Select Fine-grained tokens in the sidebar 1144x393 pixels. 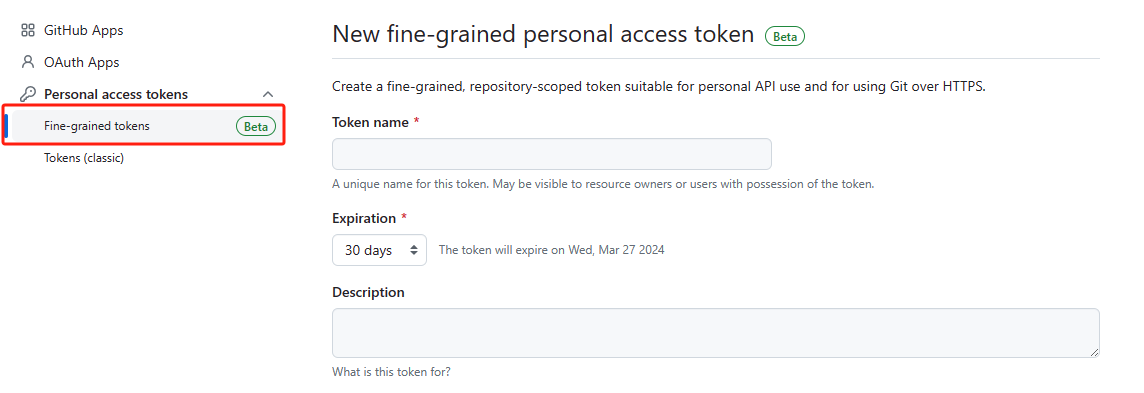[97, 125]
